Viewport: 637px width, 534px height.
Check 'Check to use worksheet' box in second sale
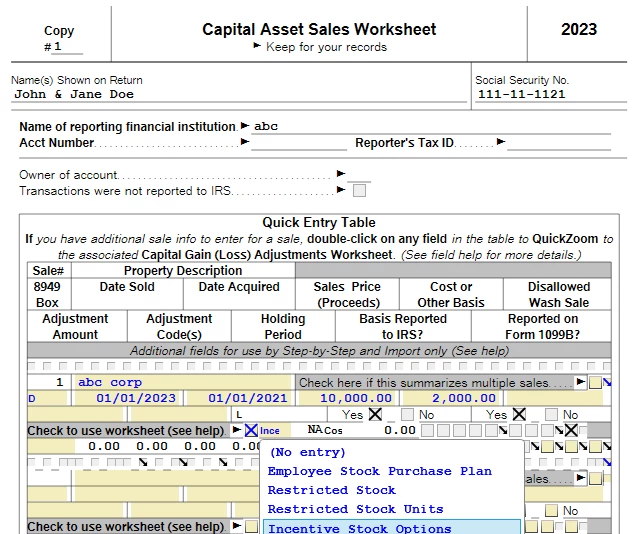[251, 526]
